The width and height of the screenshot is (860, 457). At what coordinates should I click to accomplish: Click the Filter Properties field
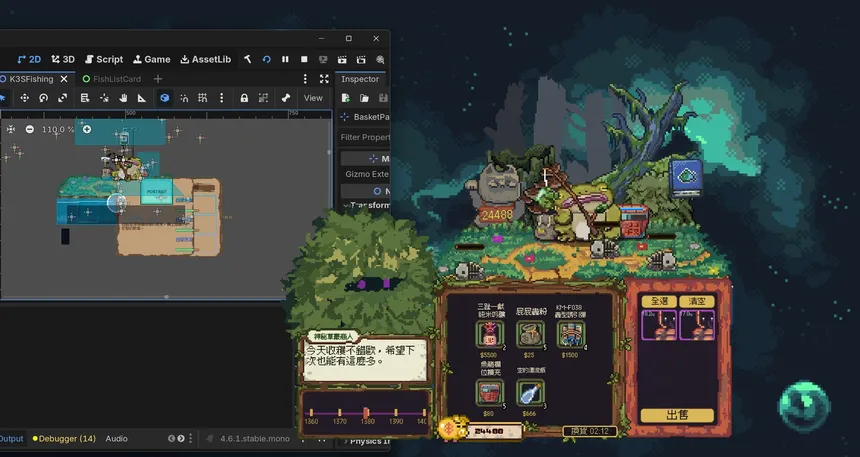364,137
